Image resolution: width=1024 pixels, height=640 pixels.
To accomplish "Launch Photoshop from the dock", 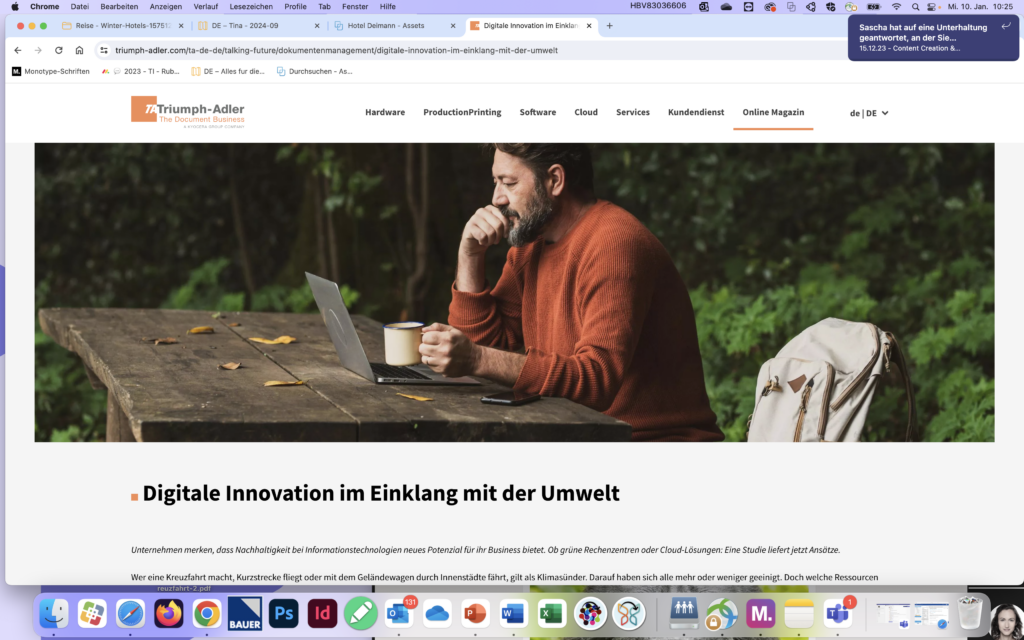I will pyautogui.click(x=283, y=614).
